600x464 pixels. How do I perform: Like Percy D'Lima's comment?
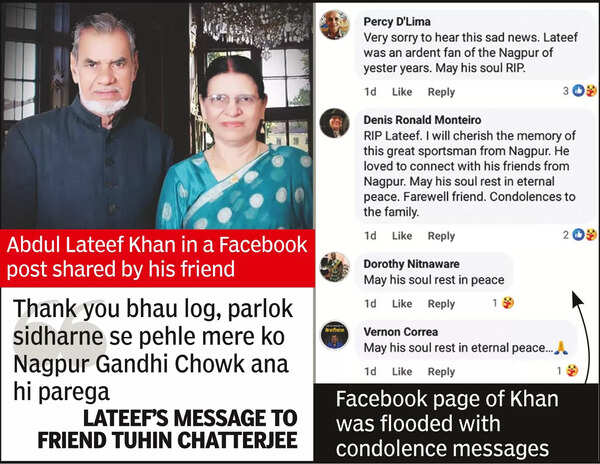point(402,92)
